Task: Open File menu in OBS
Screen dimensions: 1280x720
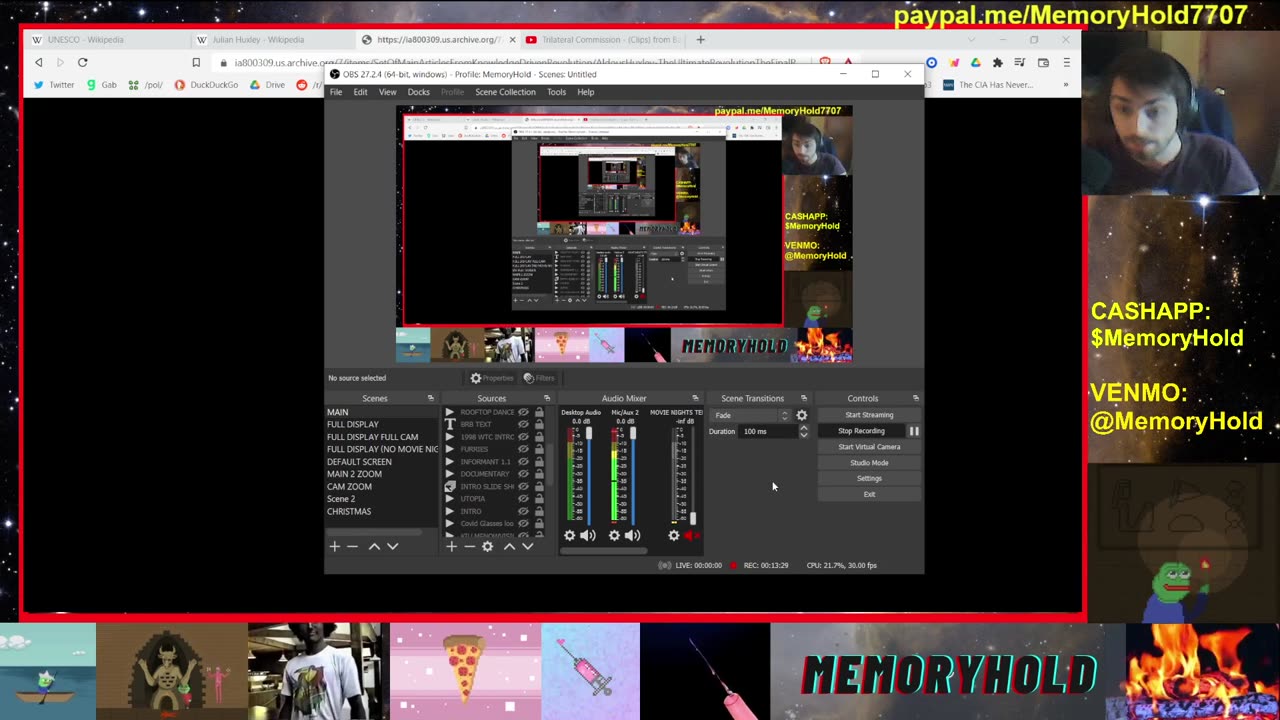Action: coord(336,92)
